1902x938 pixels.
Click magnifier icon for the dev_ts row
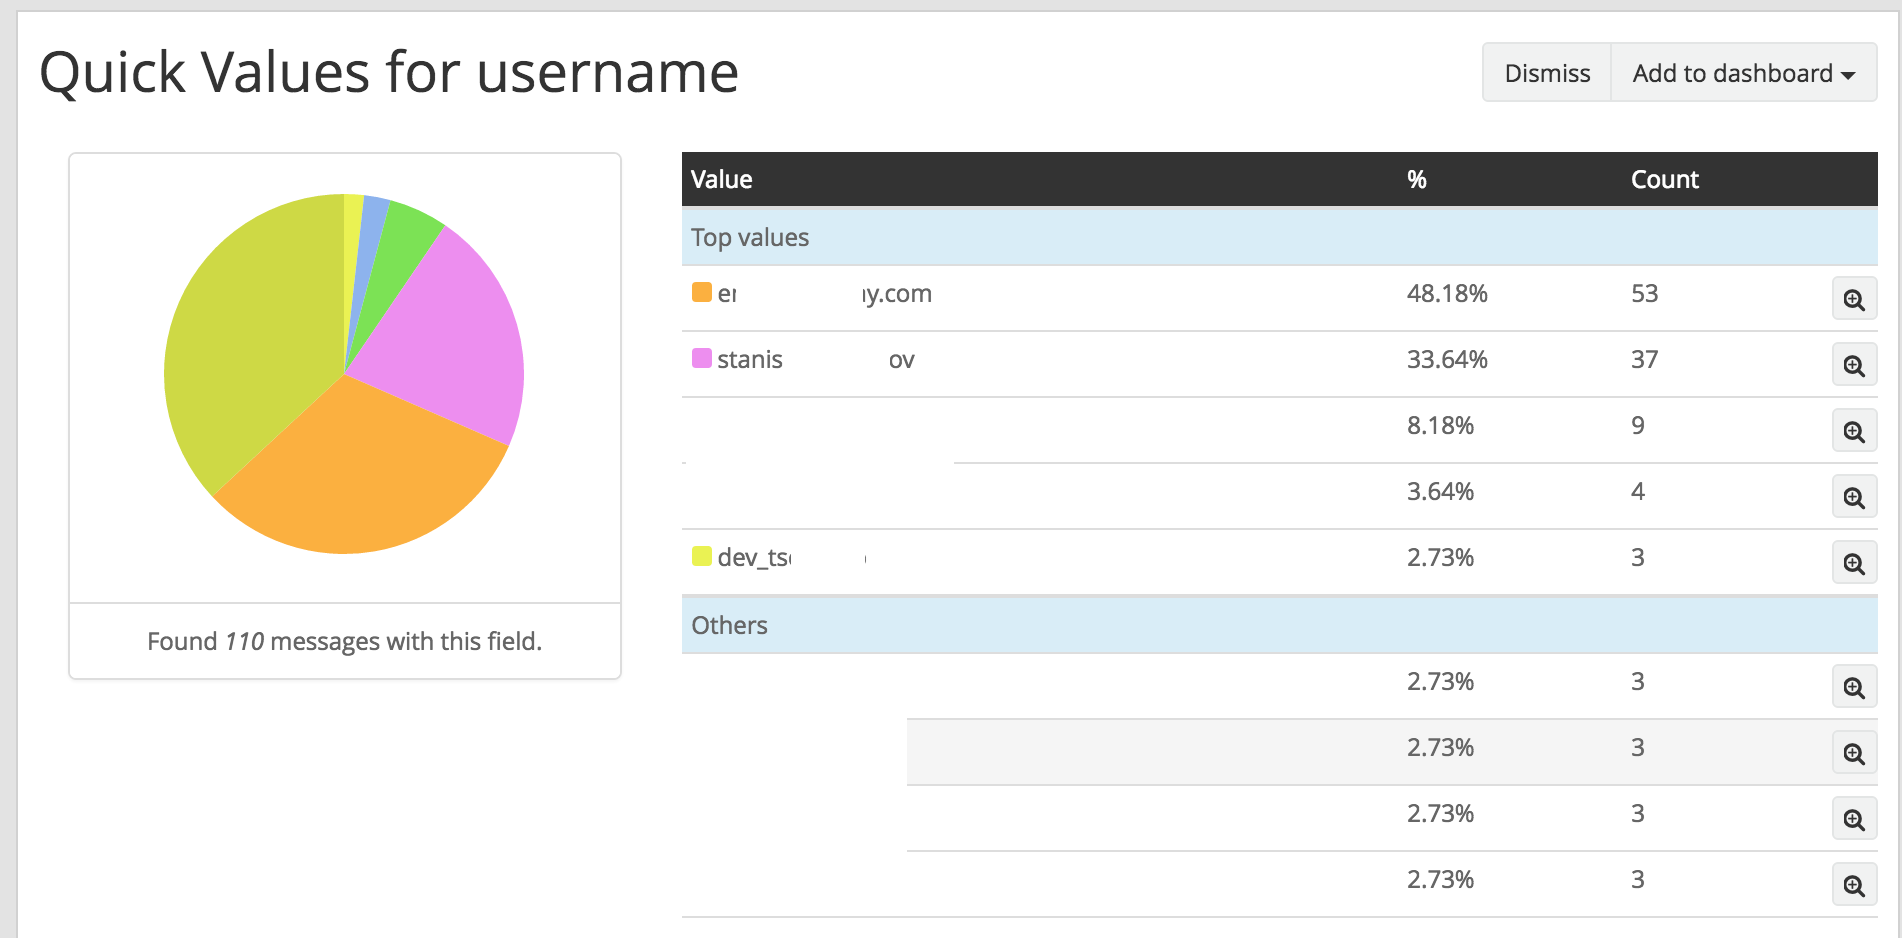(x=1854, y=563)
